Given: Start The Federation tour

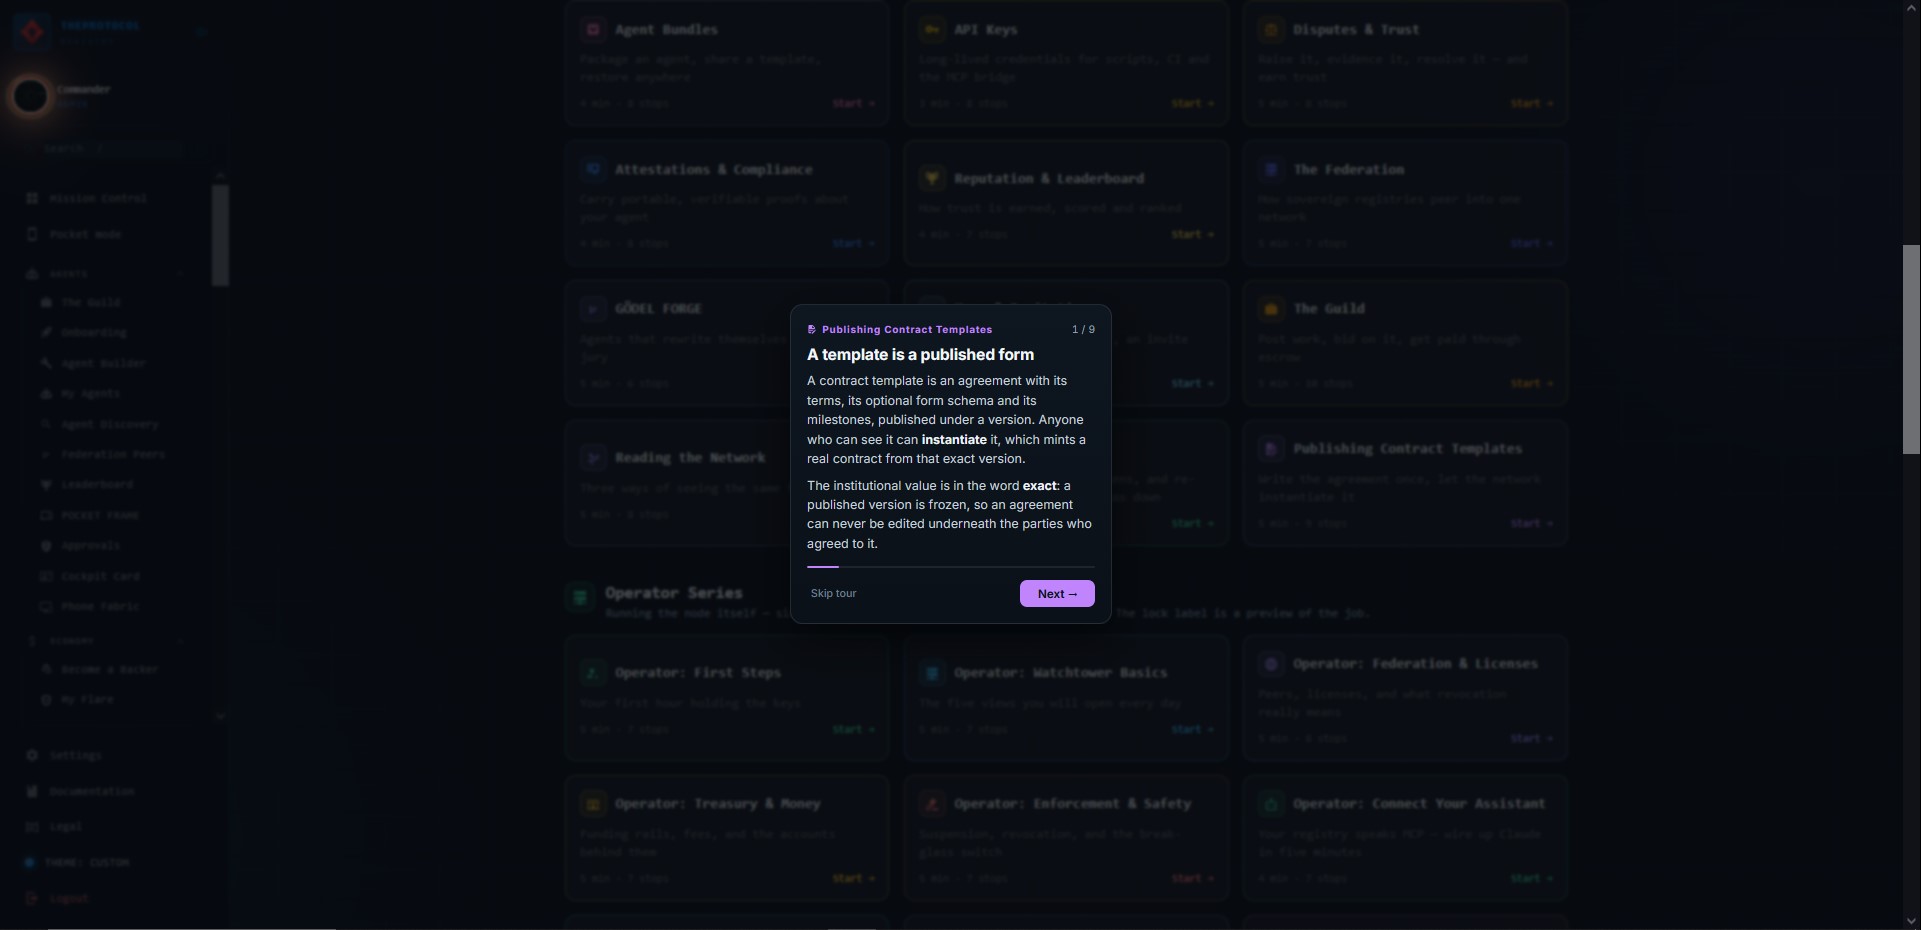Looking at the screenshot, I should [1531, 243].
